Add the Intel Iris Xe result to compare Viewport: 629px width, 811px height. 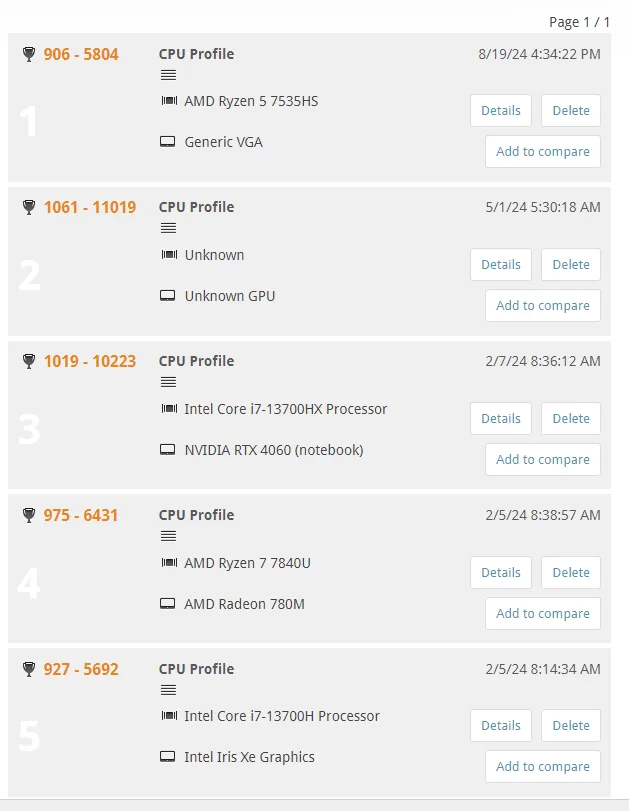pos(542,767)
